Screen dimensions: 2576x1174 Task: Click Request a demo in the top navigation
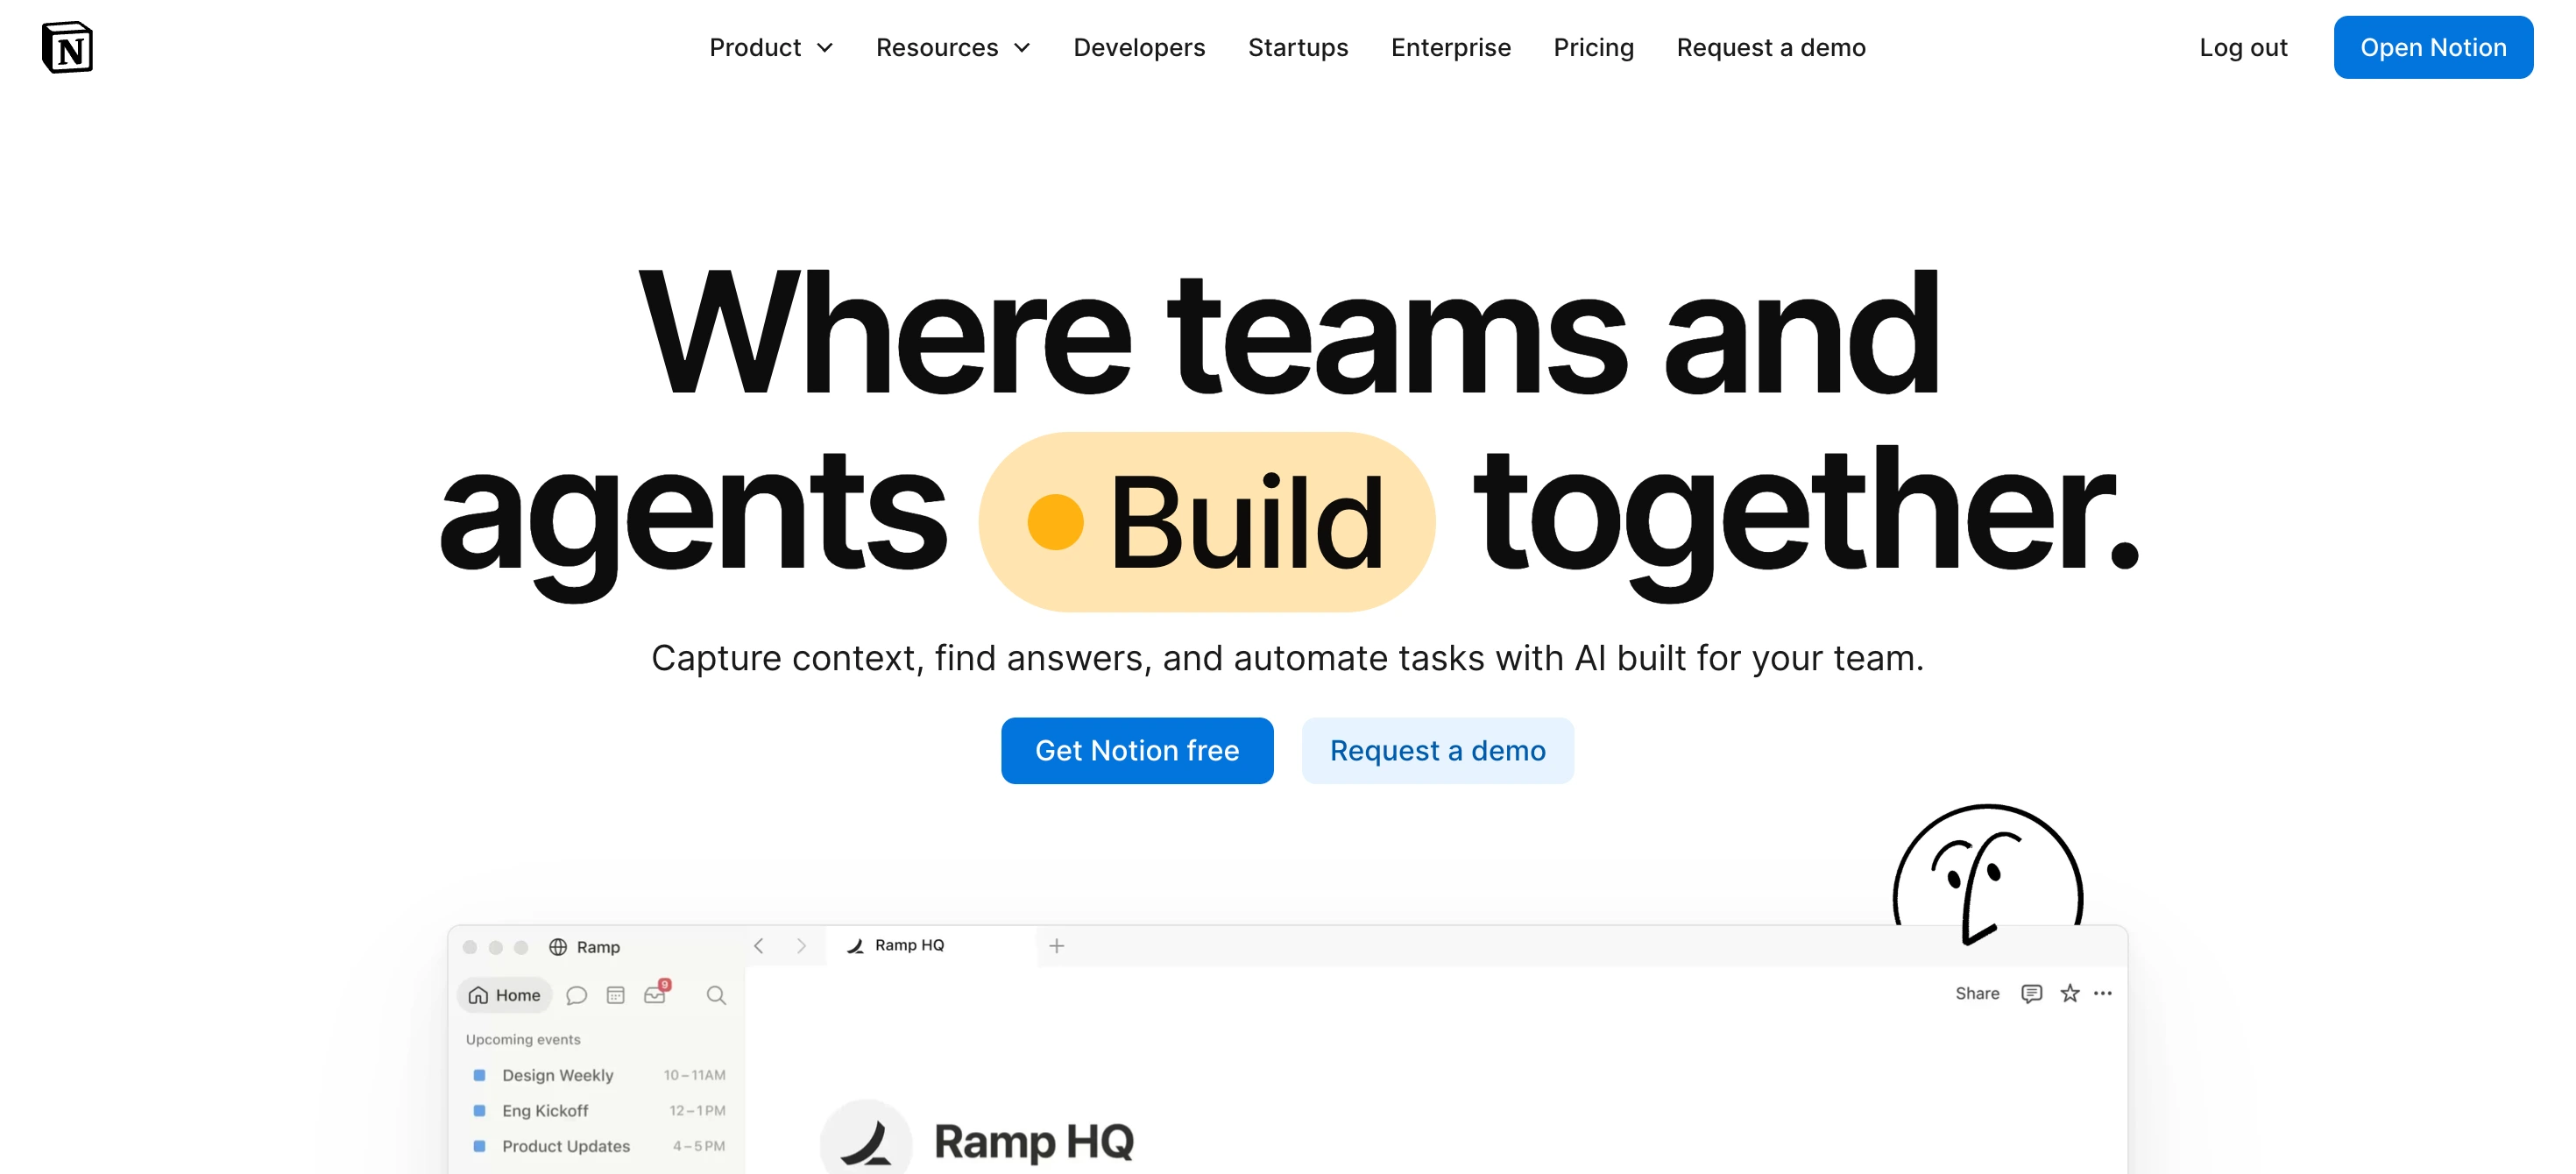pos(1771,47)
